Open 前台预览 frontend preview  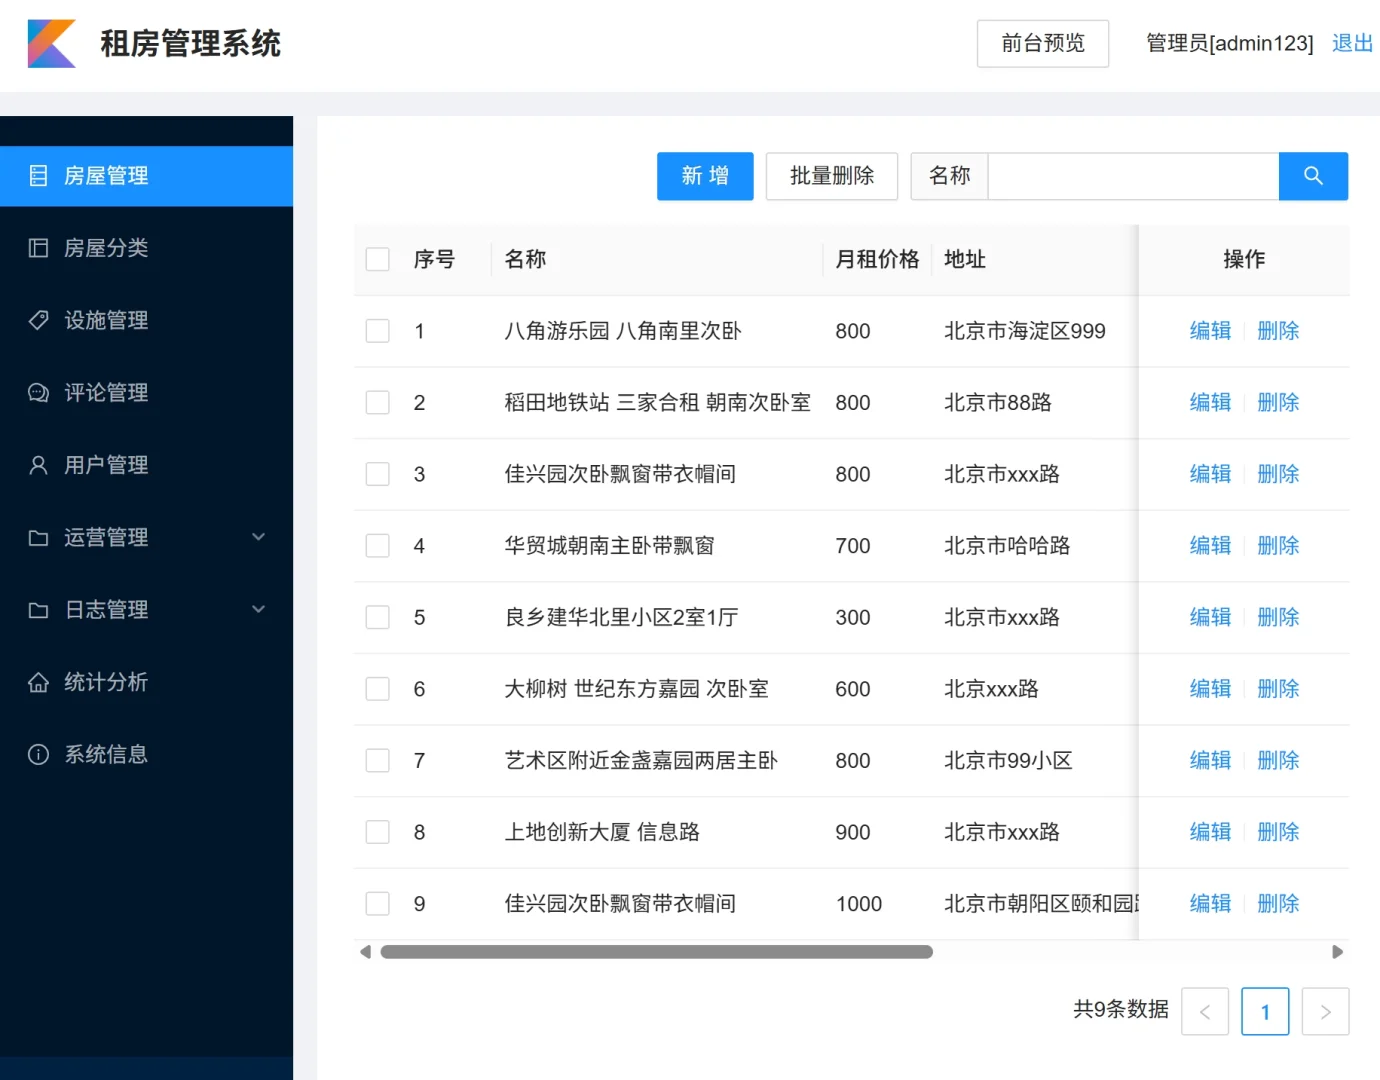pyautogui.click(x=1042, y=43)
